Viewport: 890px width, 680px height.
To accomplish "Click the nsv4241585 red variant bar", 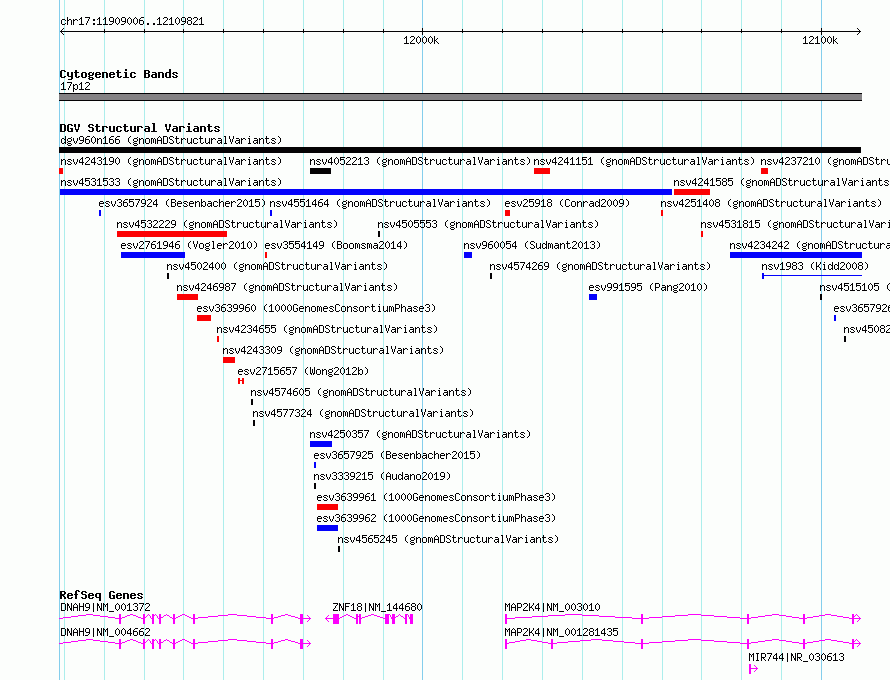I will coord(692,192).
